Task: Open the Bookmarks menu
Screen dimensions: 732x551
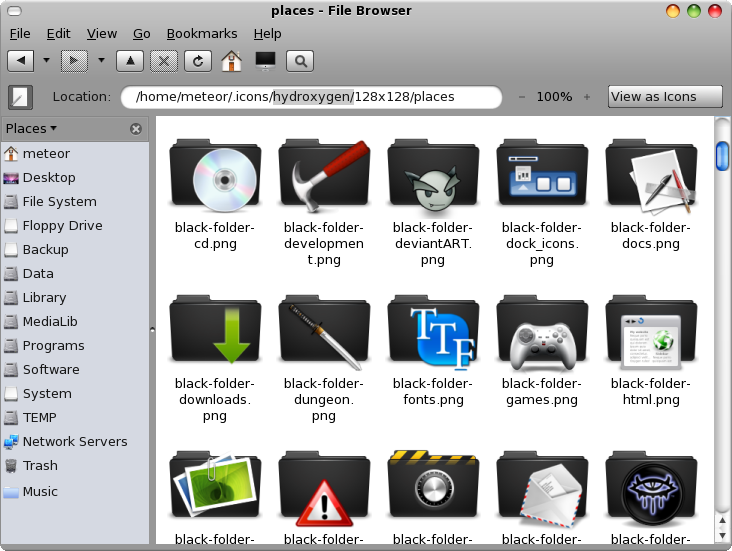Action: (202, 34)
